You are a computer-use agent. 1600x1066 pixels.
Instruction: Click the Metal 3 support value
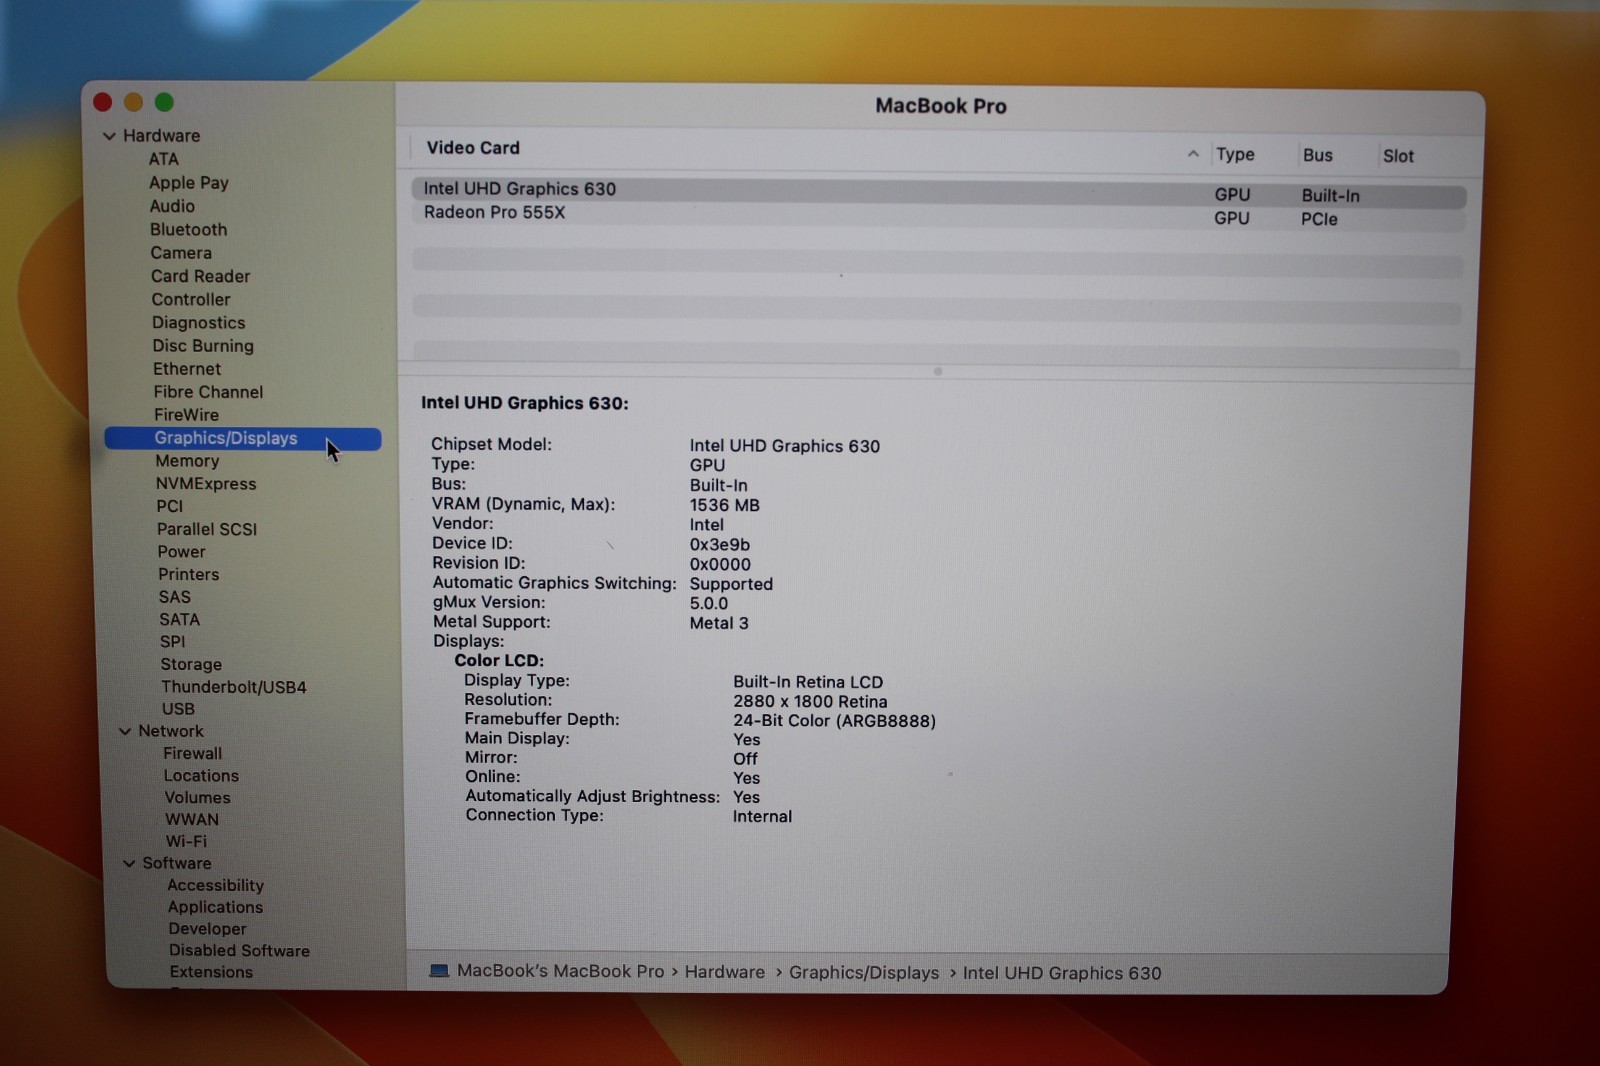[718, 623]
